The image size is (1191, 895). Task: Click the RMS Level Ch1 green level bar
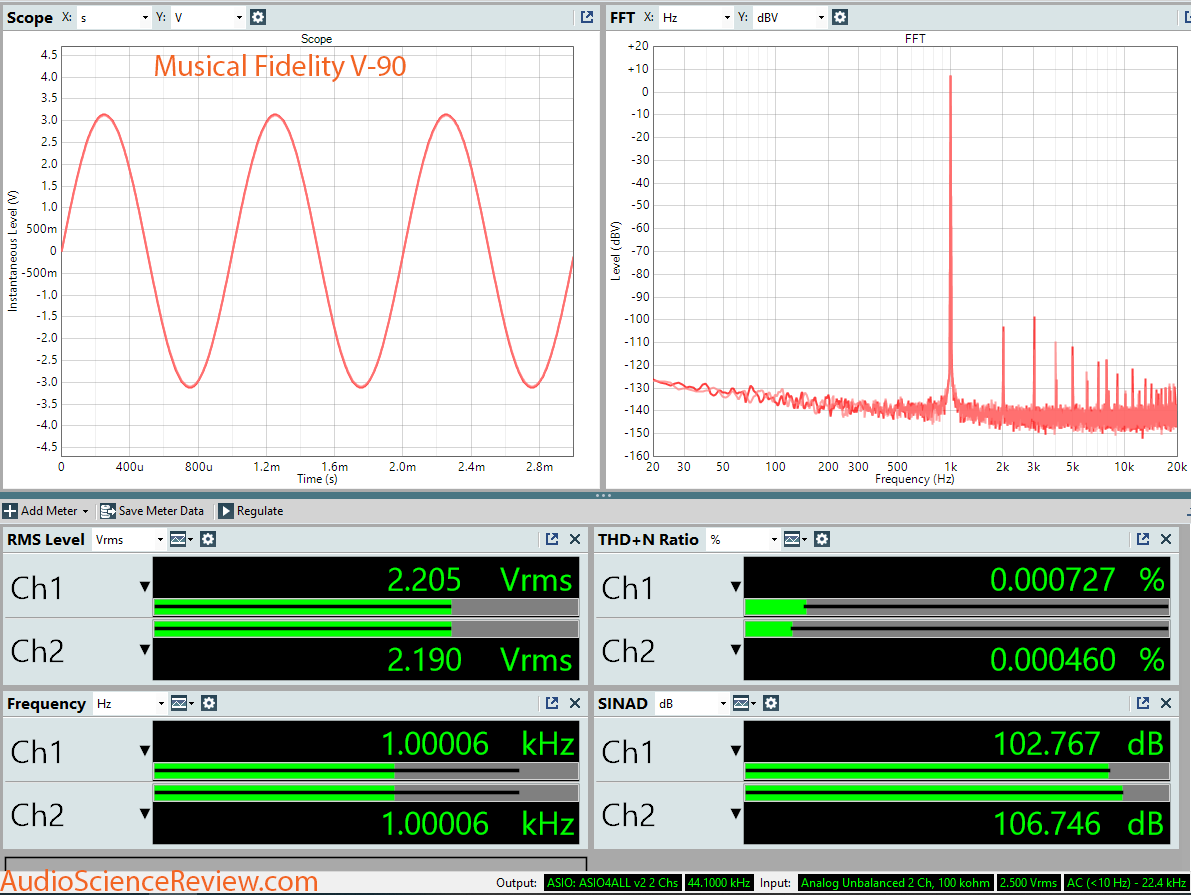pos(365,607)
